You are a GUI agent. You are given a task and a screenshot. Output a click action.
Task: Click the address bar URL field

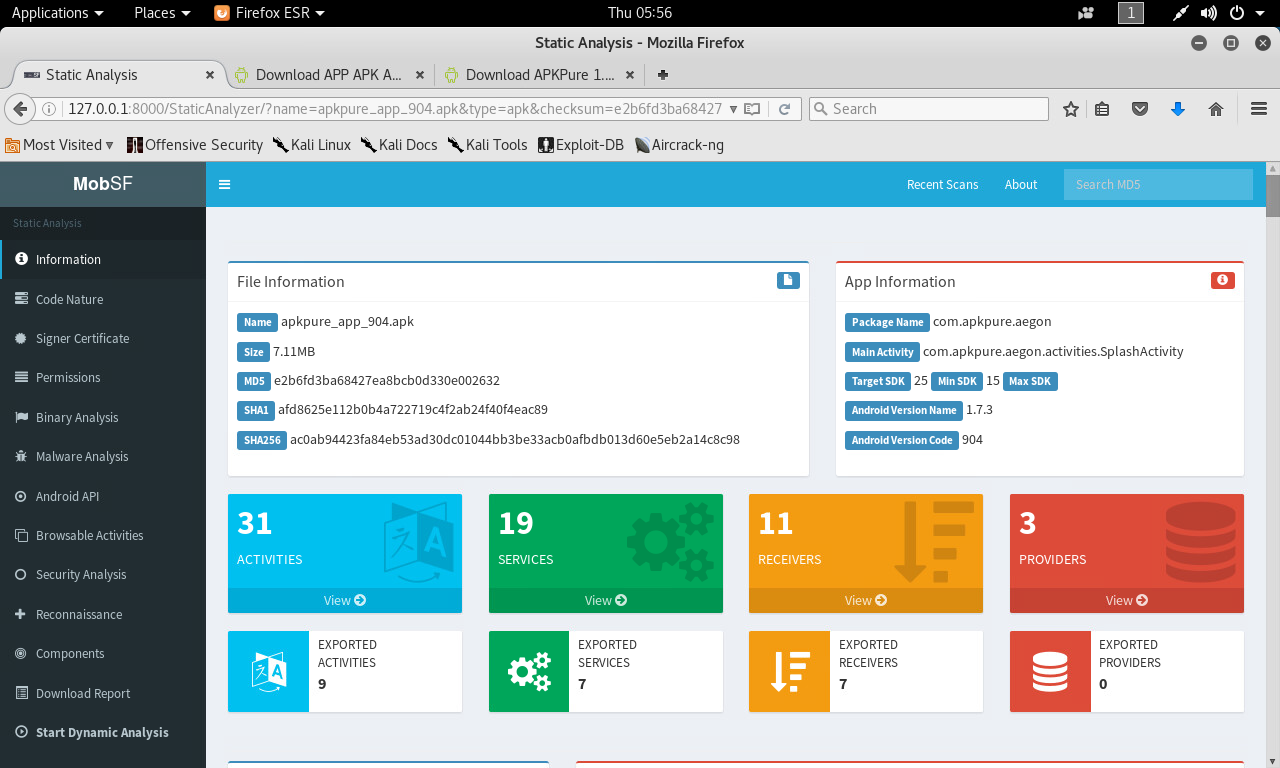pyautogui.click(x=395, y=109)
